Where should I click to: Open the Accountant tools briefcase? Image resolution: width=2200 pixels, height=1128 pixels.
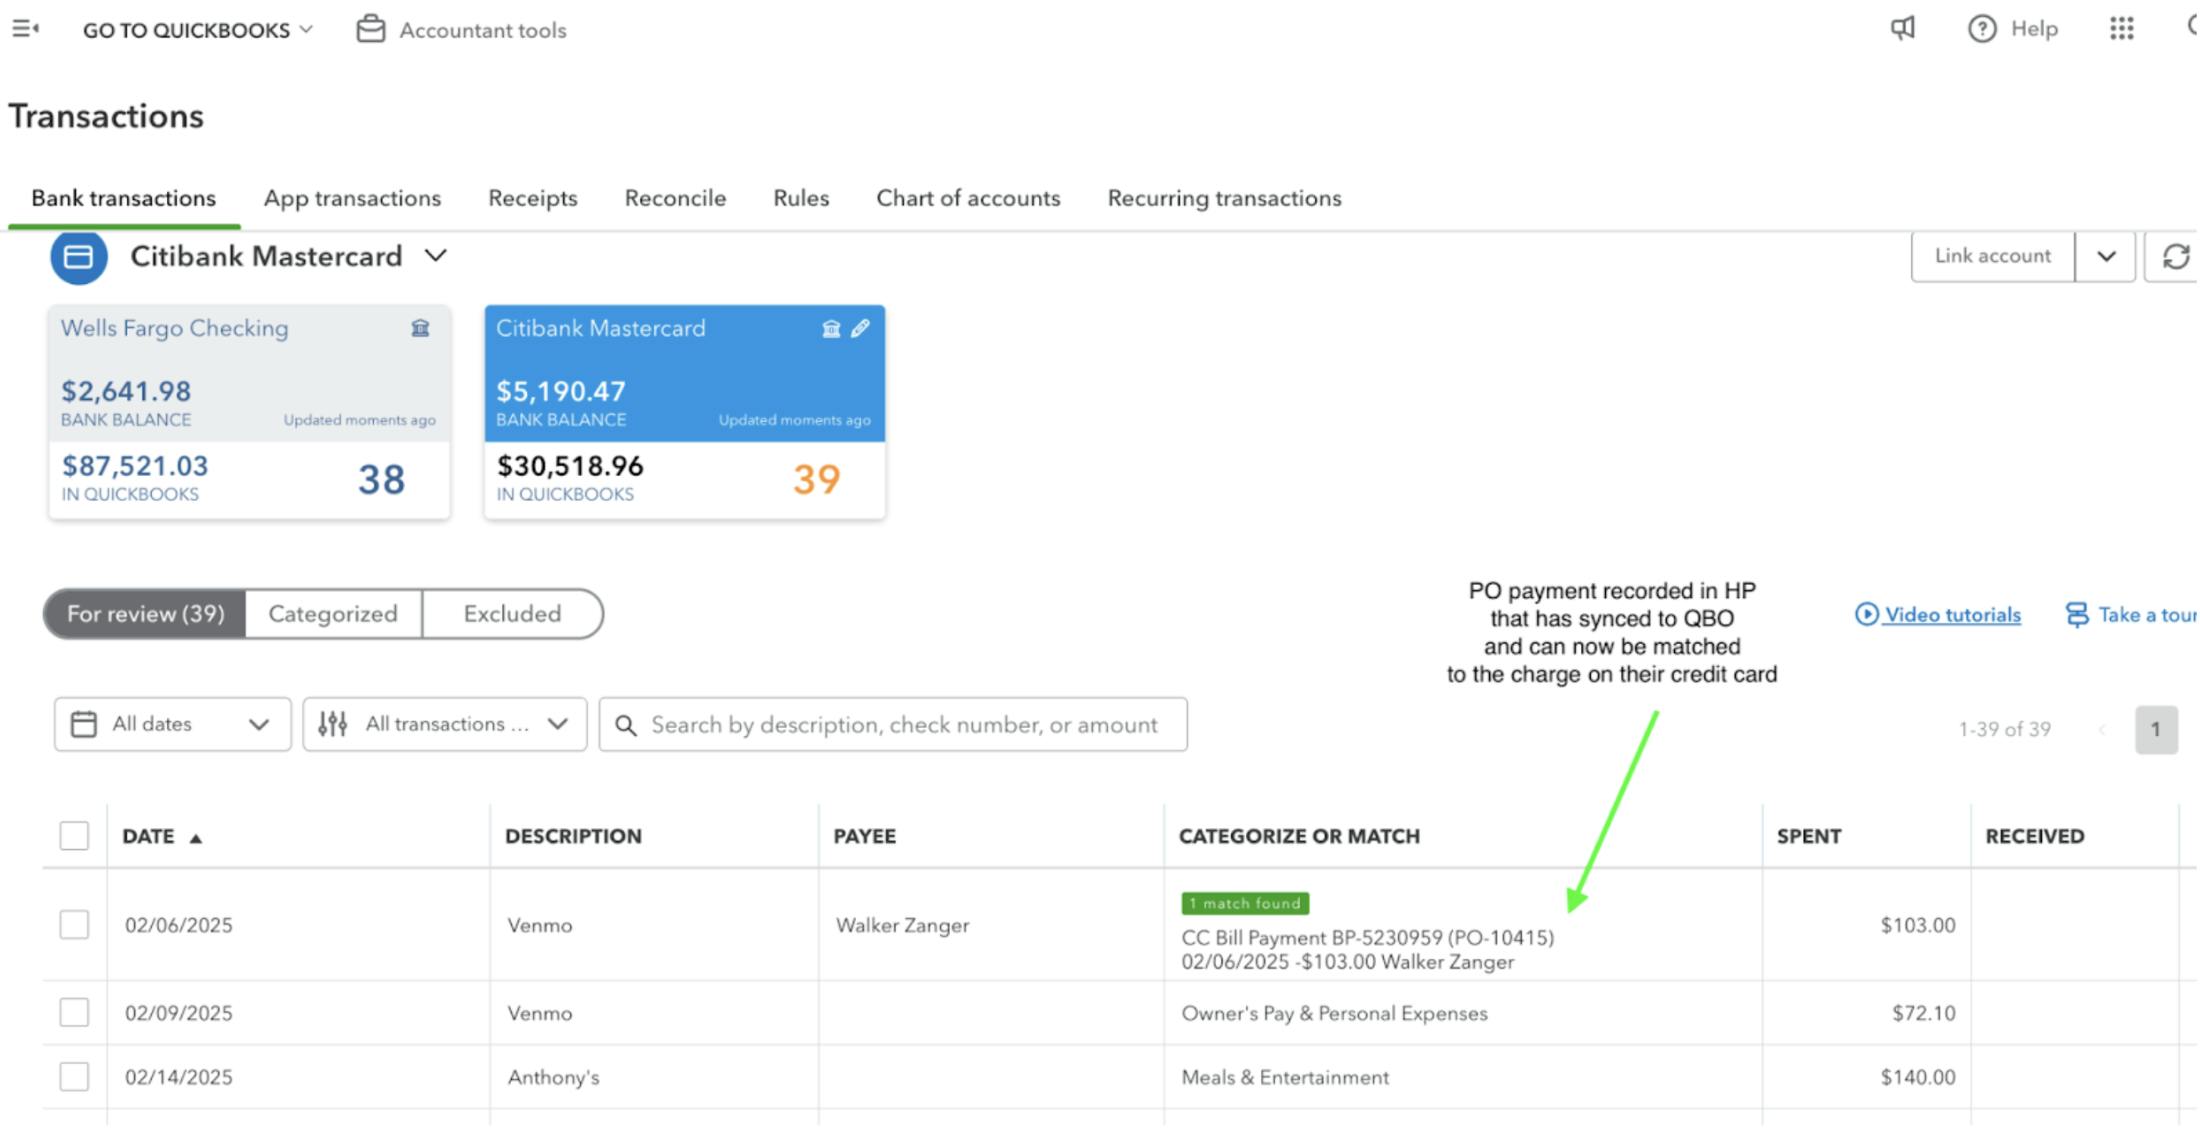[370, 29]
